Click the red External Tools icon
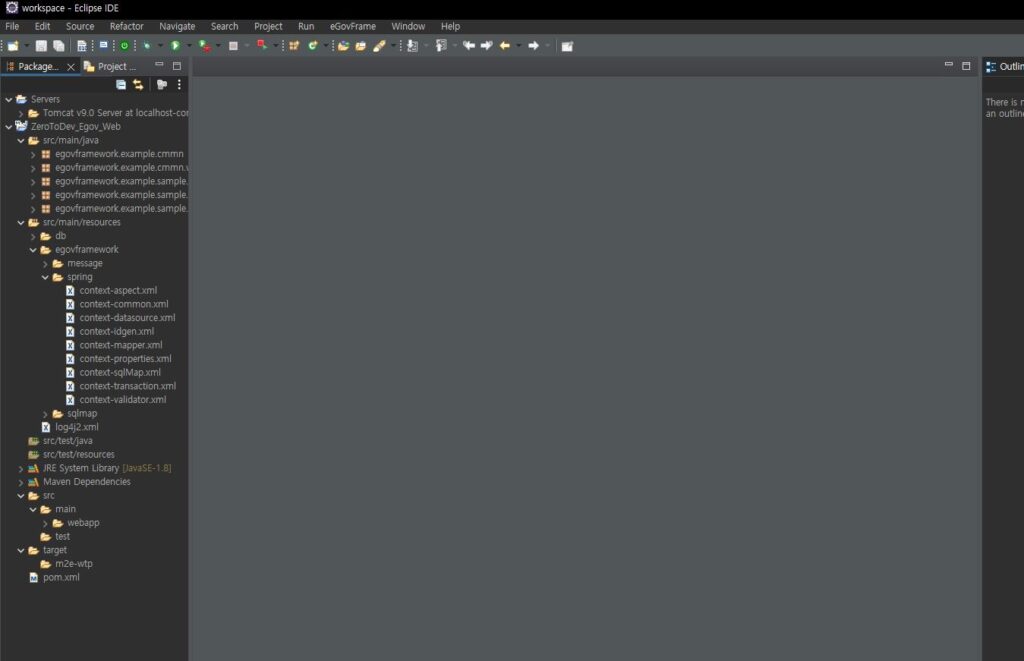This screenshot has height=661, width=1024. pyautogui.click(x=262, y=45)
